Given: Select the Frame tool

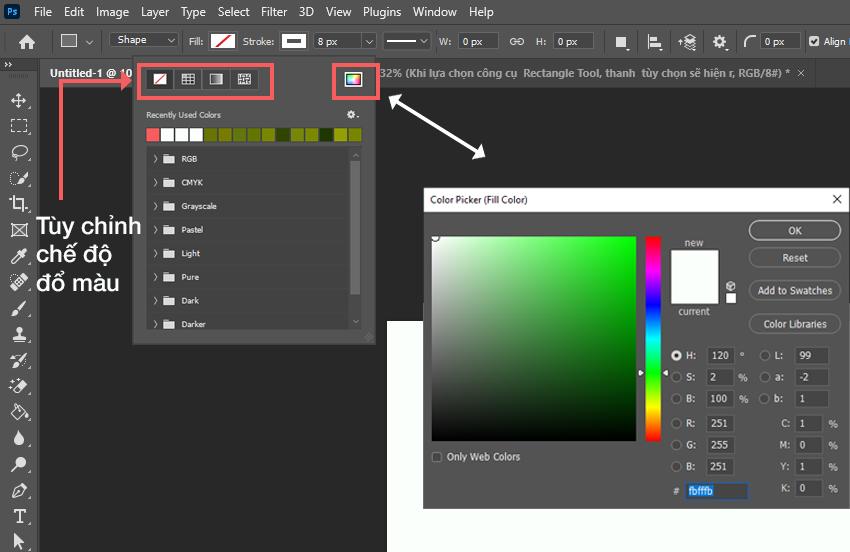Looking at the screenshot, I should click(x=19, y=230).
